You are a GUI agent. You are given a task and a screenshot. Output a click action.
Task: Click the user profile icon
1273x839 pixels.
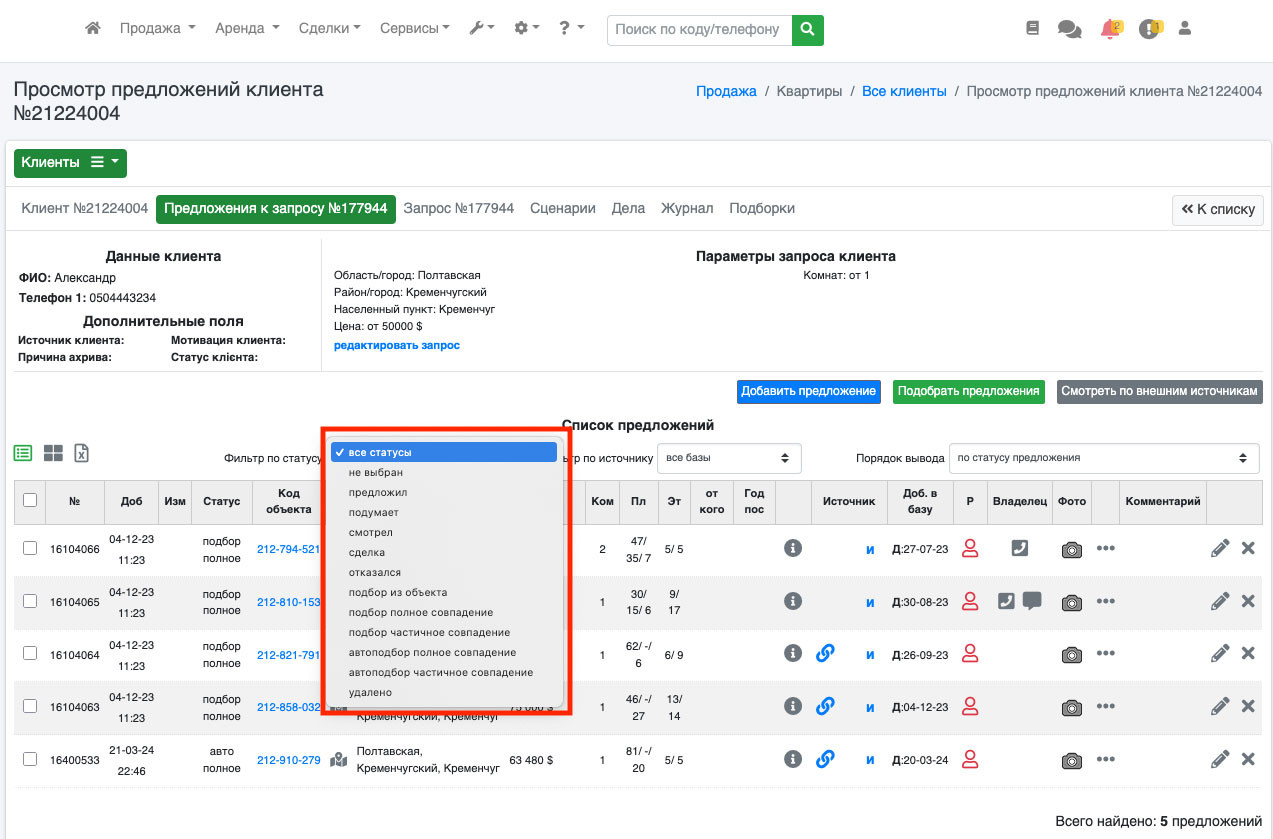[1185, 29]
